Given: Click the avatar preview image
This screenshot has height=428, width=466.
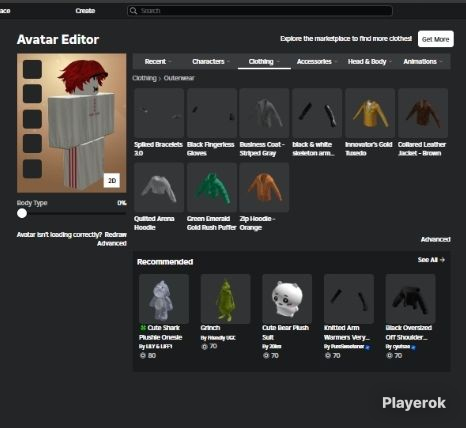Looking at the screenshot, I should (72, 123).
